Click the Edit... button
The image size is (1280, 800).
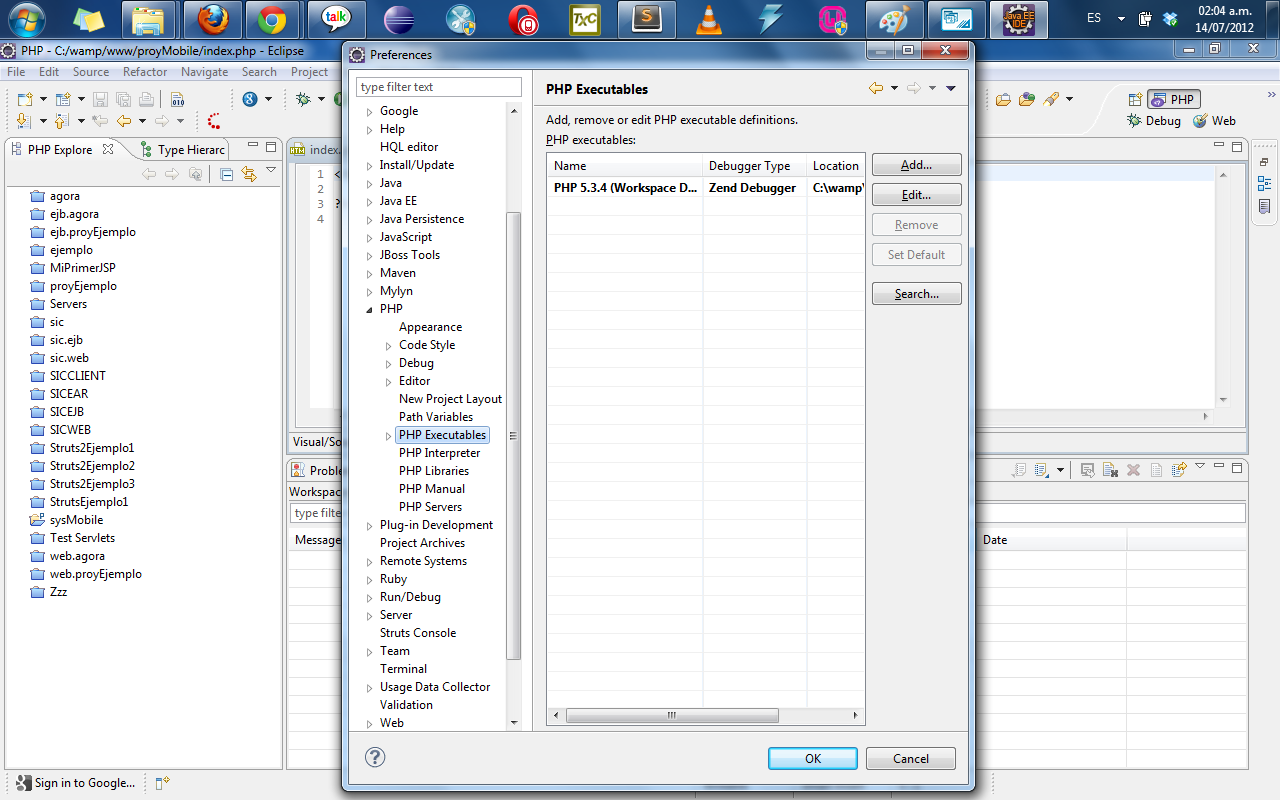pyautogui.click(x=916, y=195)
